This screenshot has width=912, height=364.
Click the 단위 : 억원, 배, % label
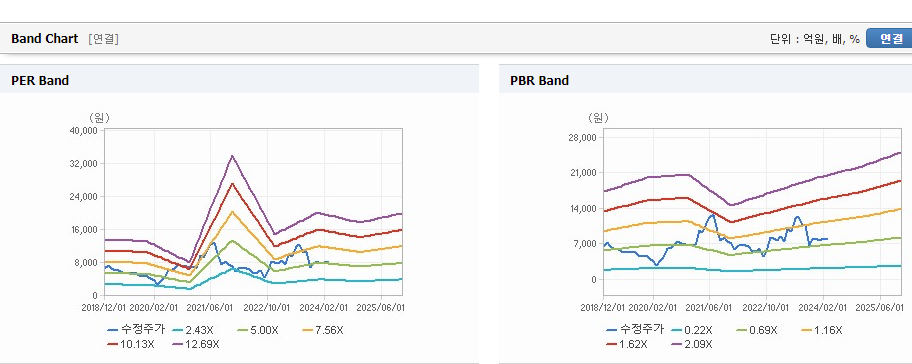814,39
